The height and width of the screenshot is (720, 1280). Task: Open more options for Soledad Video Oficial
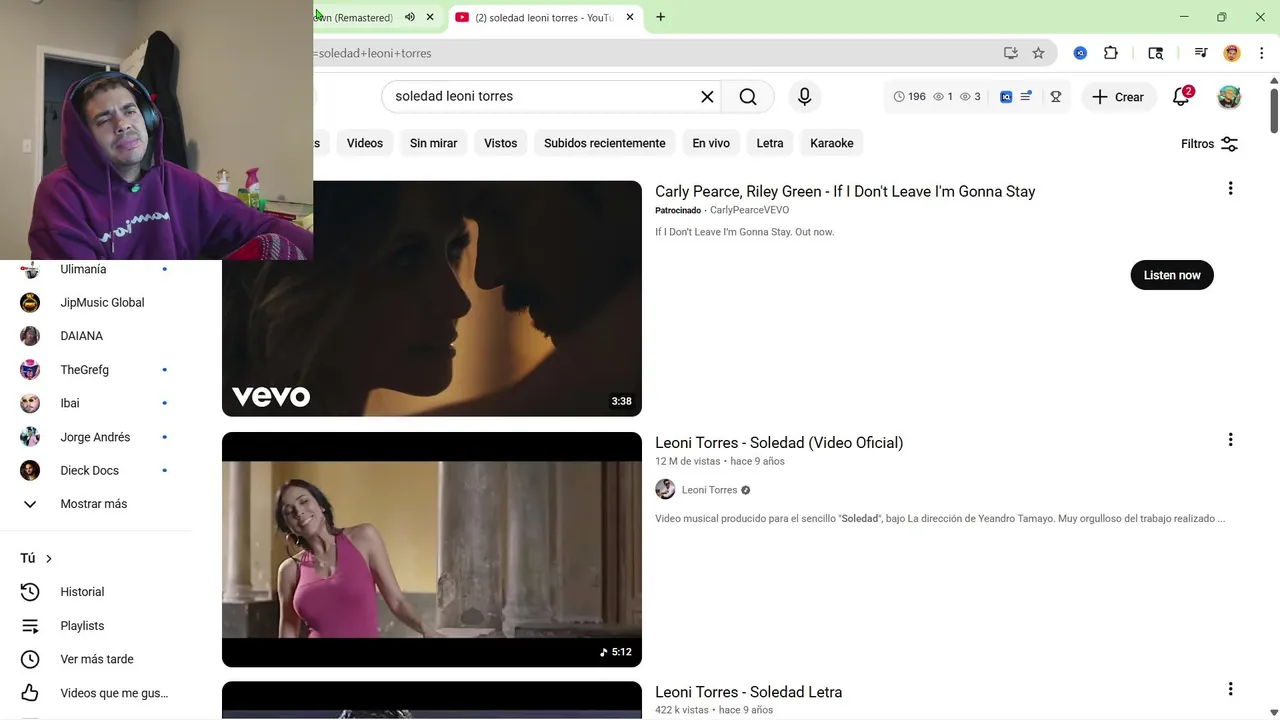coord(1230,439)
